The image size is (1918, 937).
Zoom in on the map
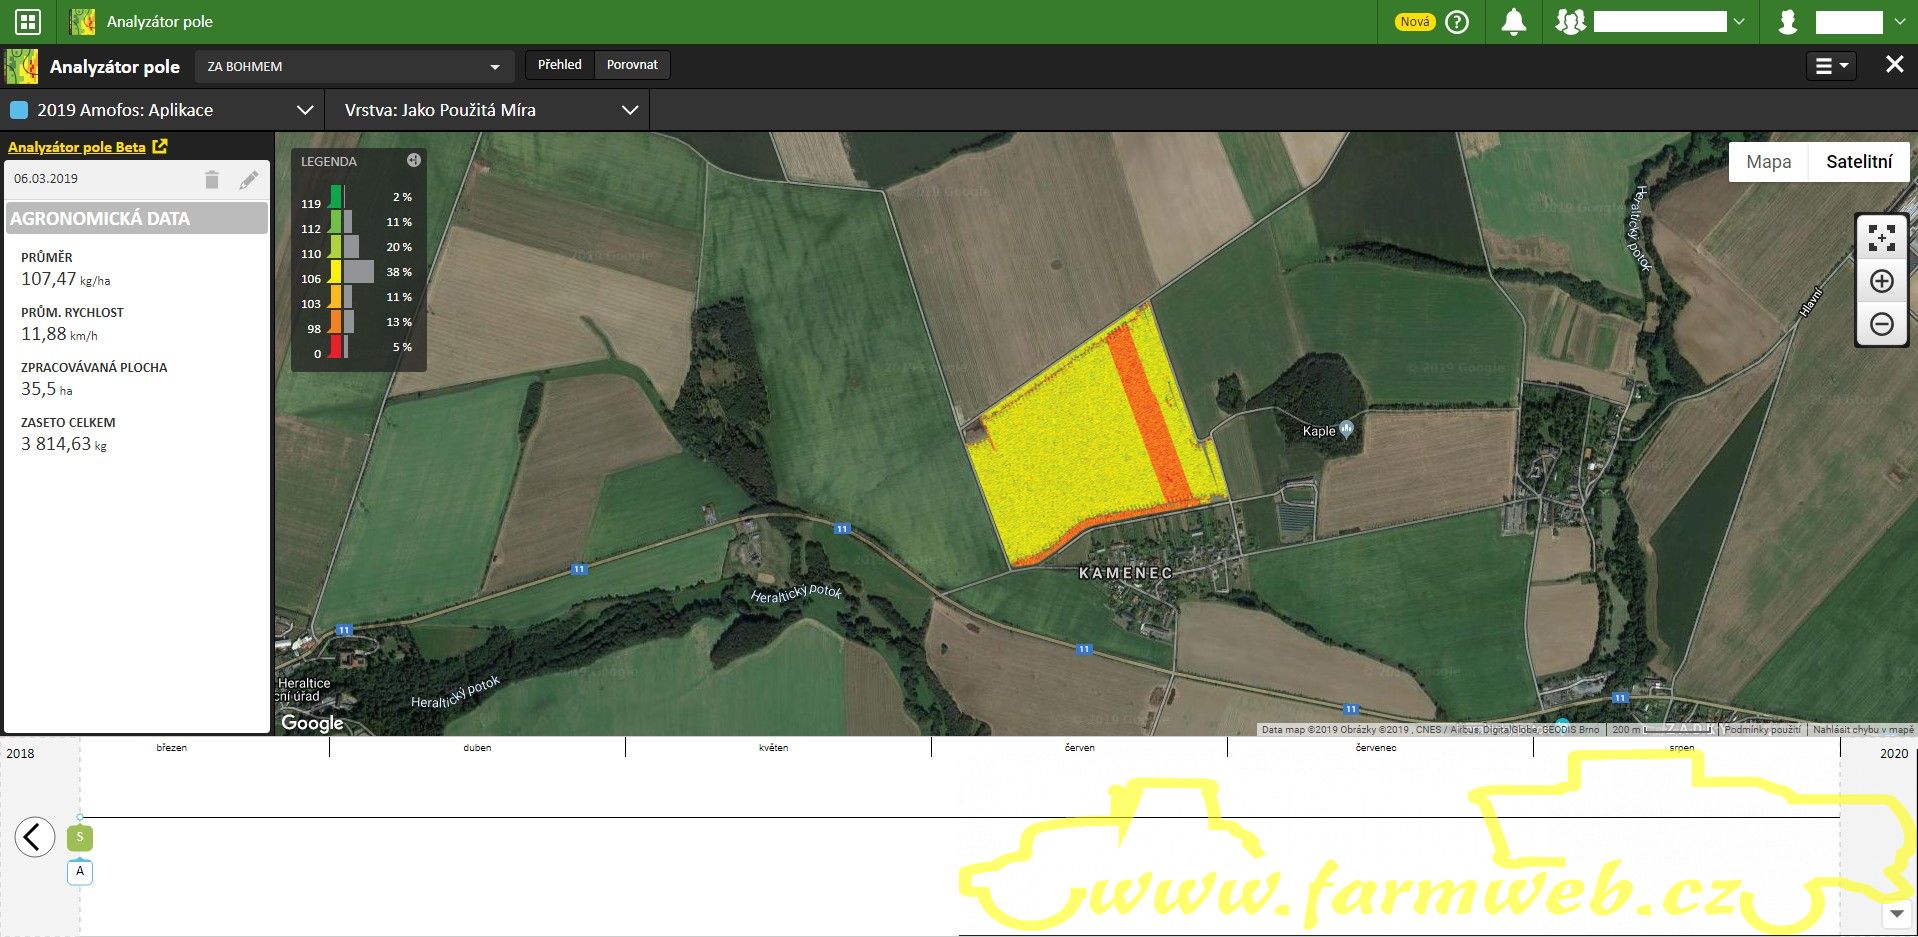click(x=1881, y=281)
